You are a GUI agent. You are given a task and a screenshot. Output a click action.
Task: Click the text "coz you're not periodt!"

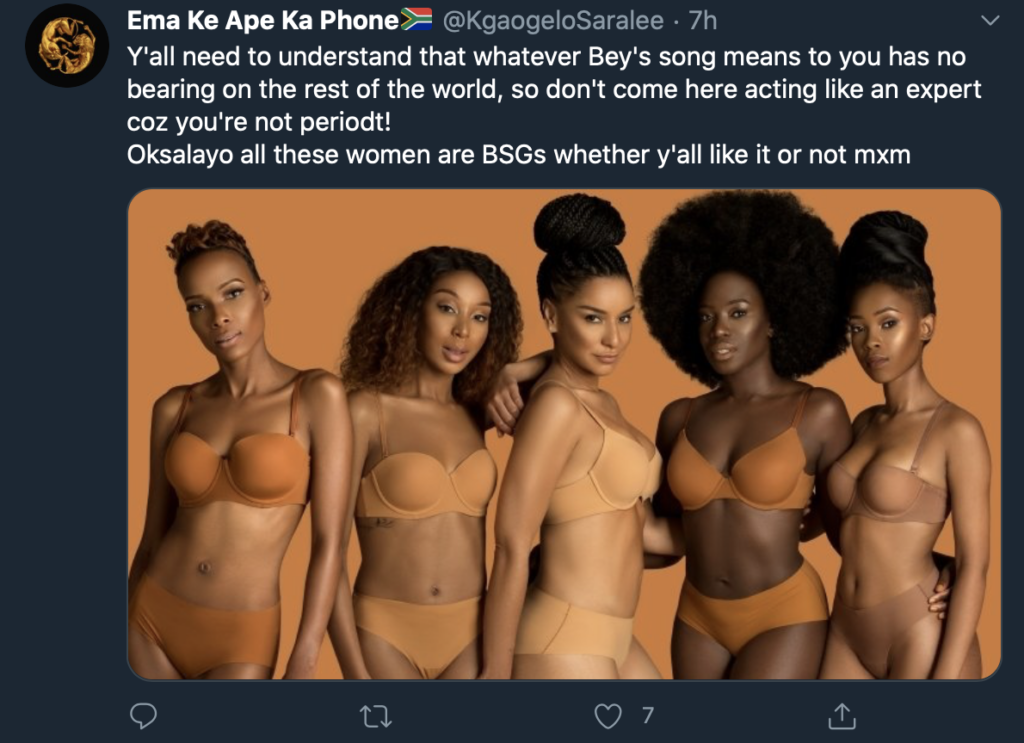point(259,122)
